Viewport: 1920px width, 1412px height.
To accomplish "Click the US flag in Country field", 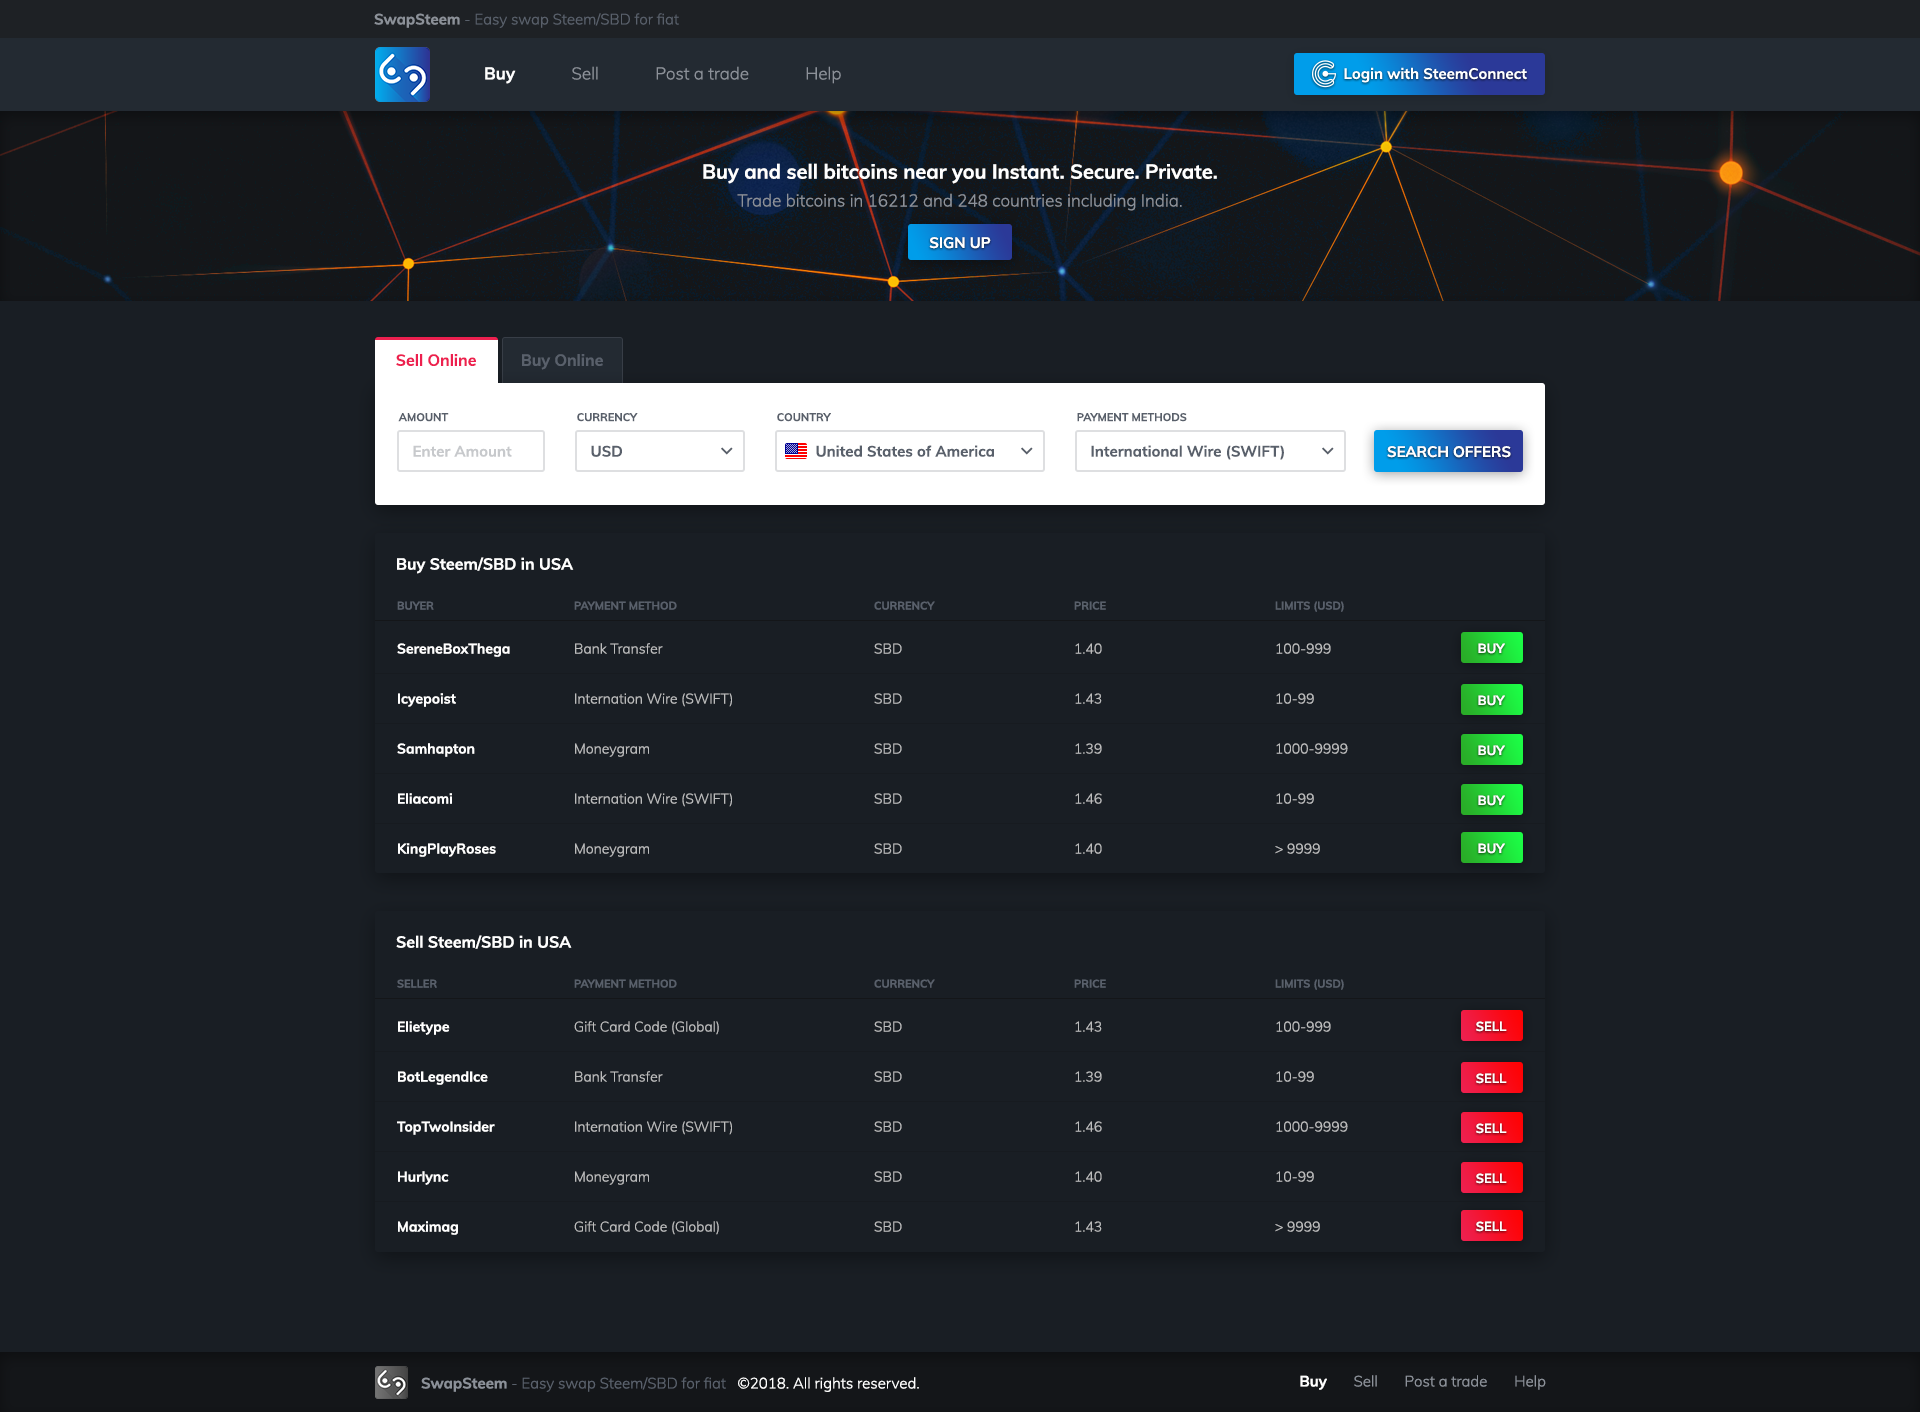I will 796,451.
